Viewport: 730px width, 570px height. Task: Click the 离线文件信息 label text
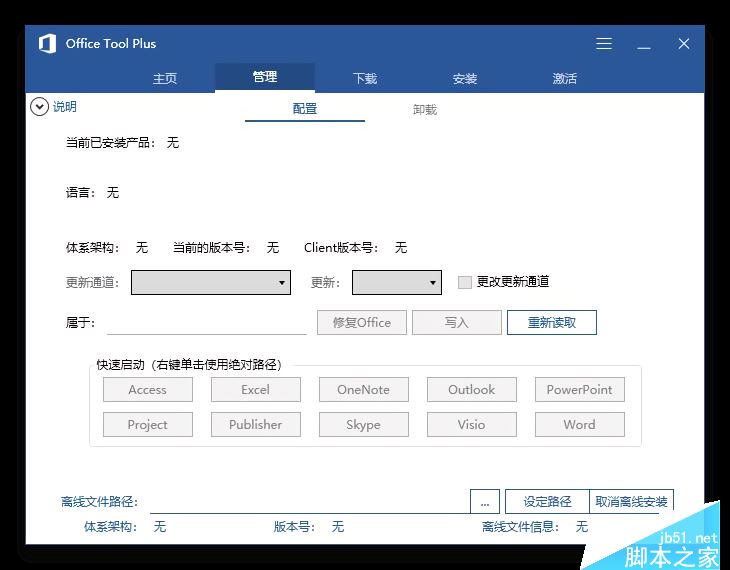(x=520, y=527)
